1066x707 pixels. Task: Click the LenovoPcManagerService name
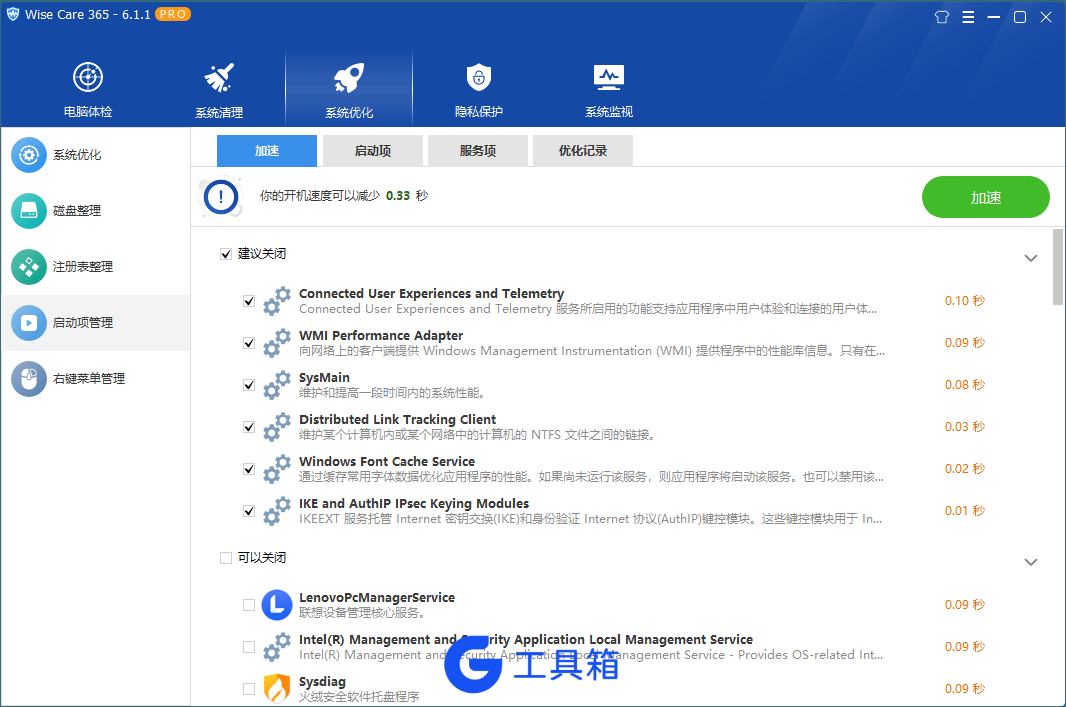[377, 598]
